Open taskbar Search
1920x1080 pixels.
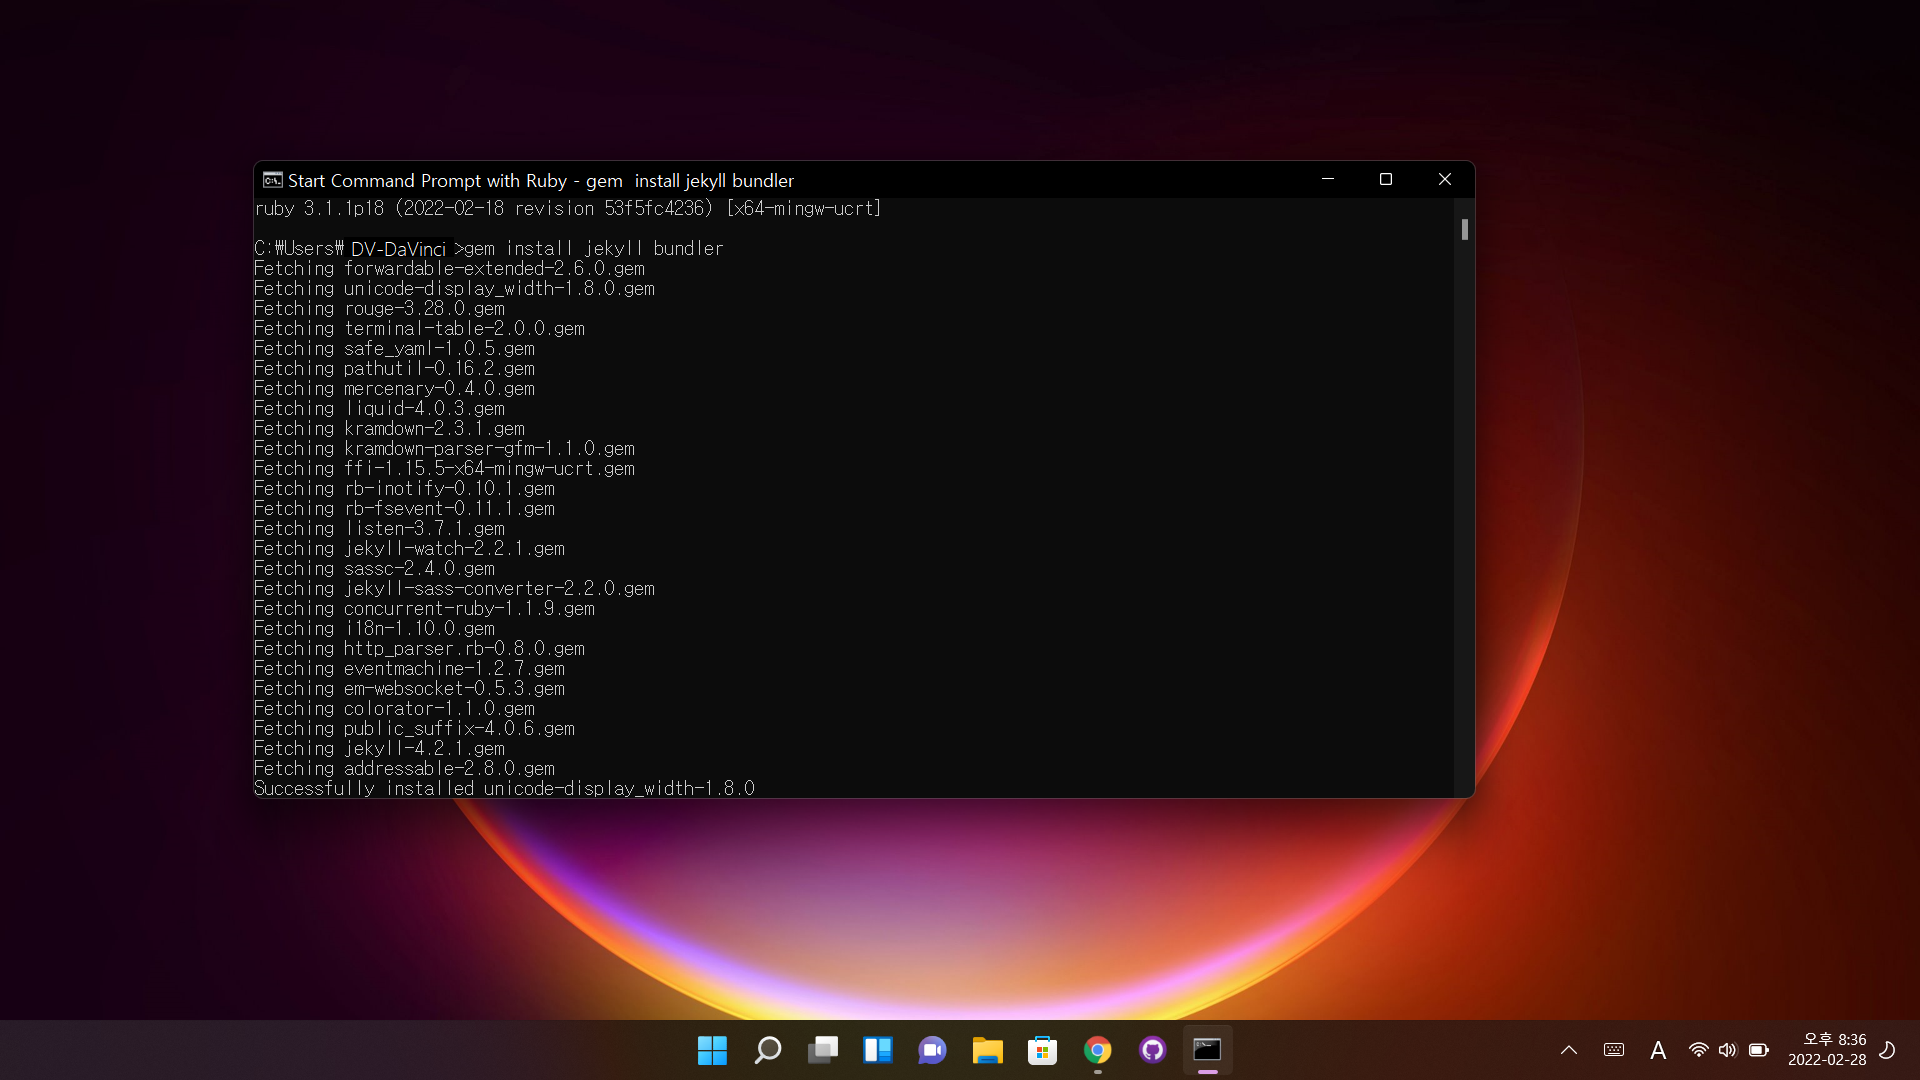pos(767,1050)
